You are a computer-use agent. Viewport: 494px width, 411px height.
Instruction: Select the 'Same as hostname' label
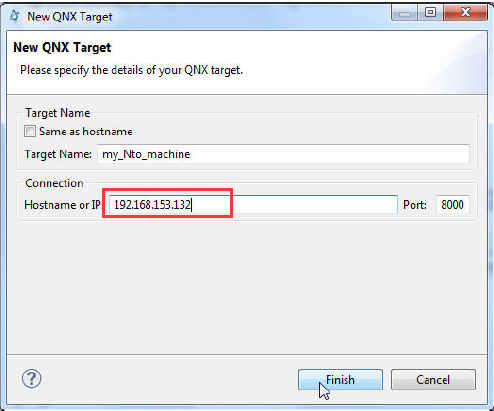(86, 131)
